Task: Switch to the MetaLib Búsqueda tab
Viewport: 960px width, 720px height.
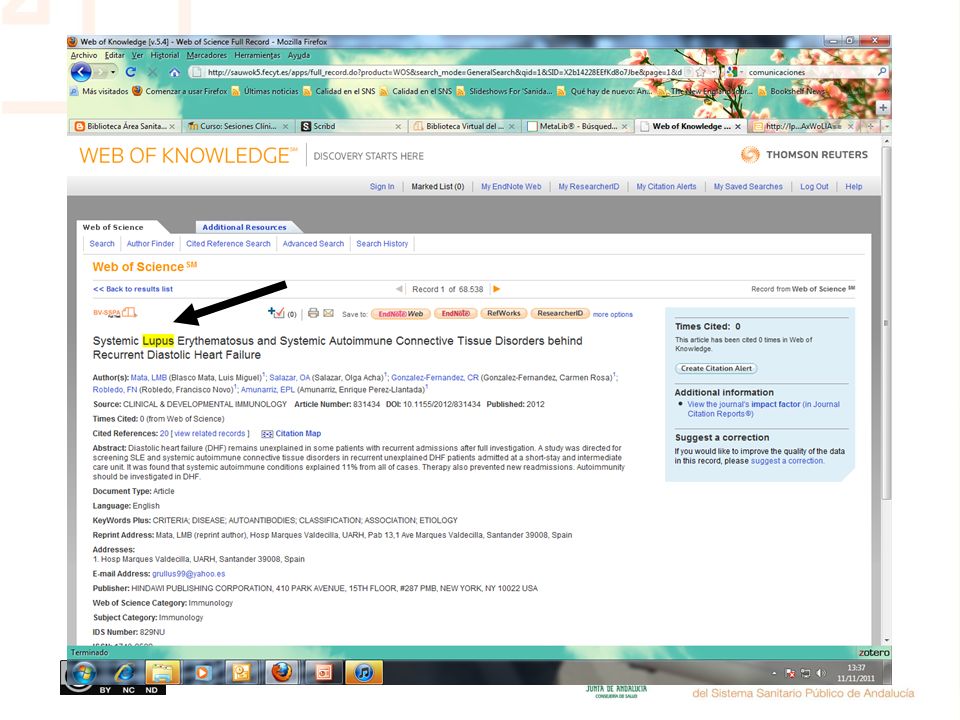Action: [577, 126]
